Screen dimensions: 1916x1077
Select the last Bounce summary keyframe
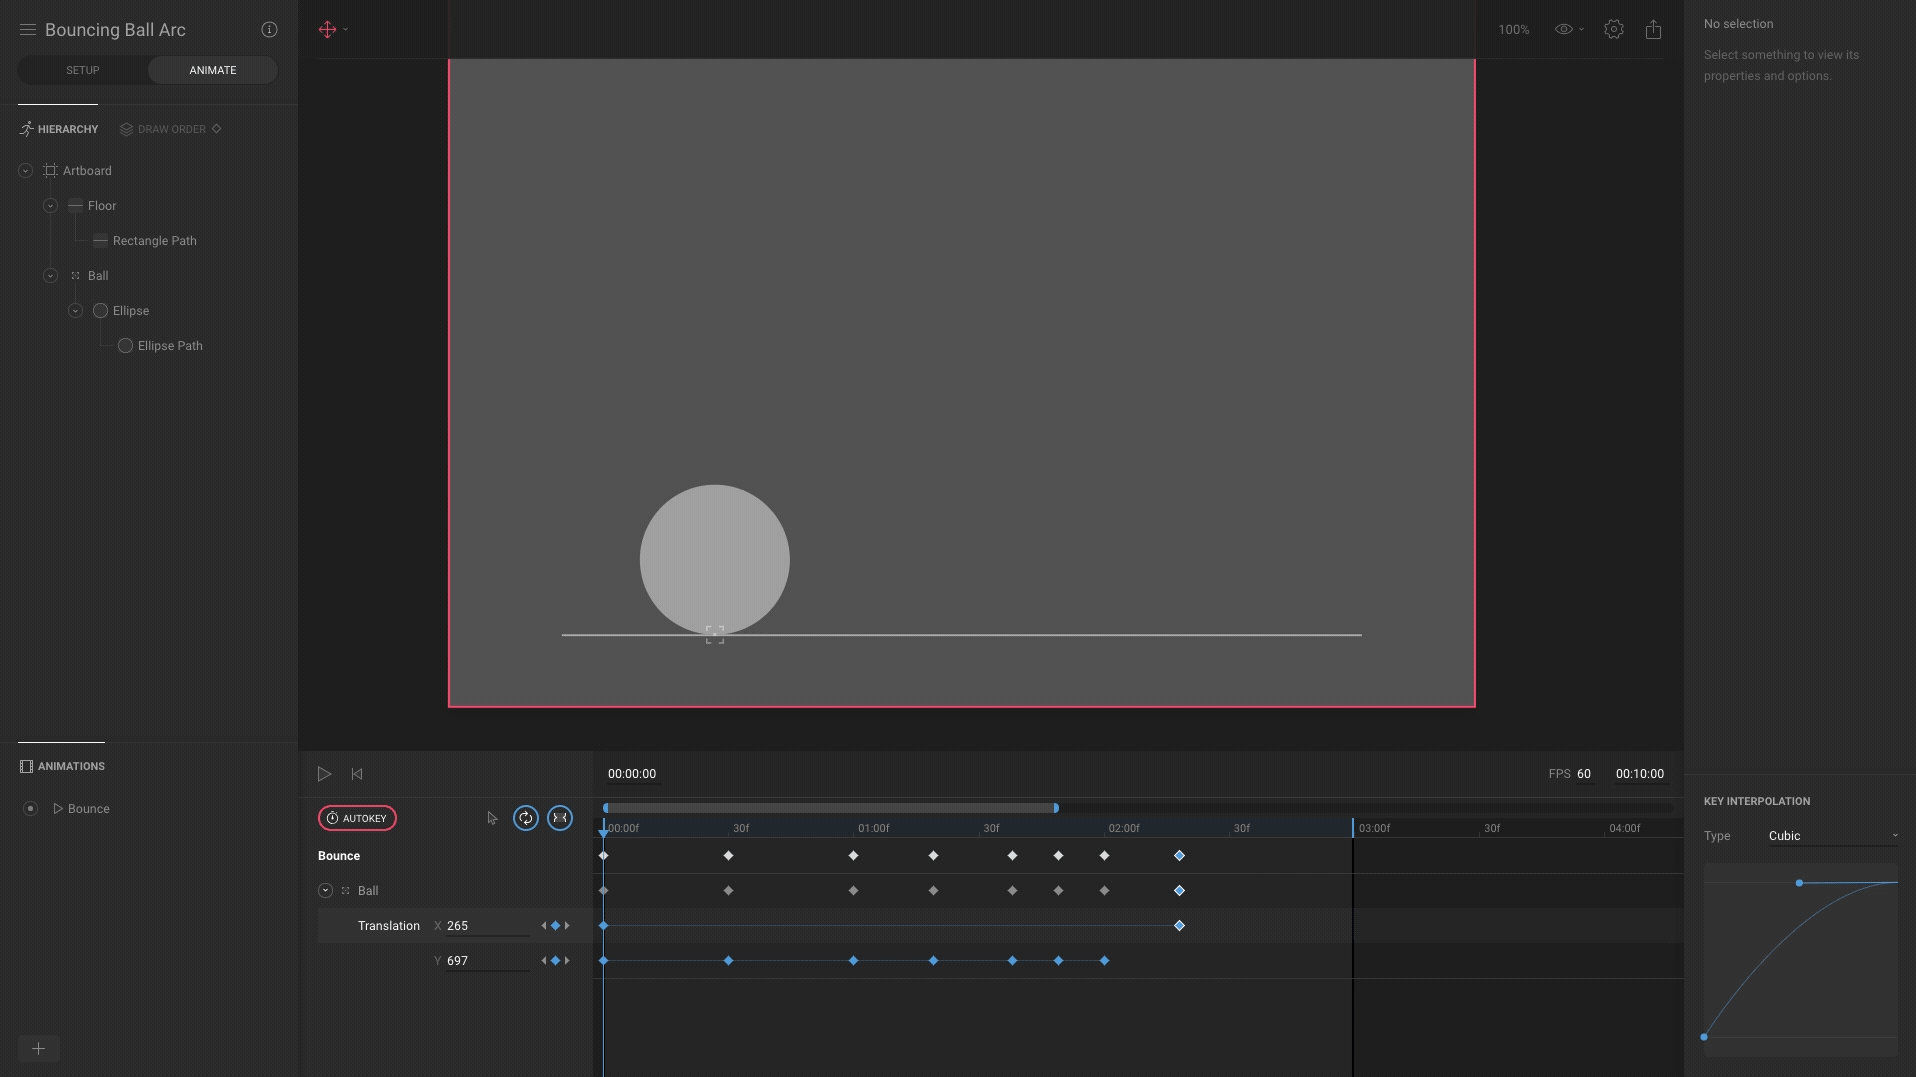pos(1179,856)
